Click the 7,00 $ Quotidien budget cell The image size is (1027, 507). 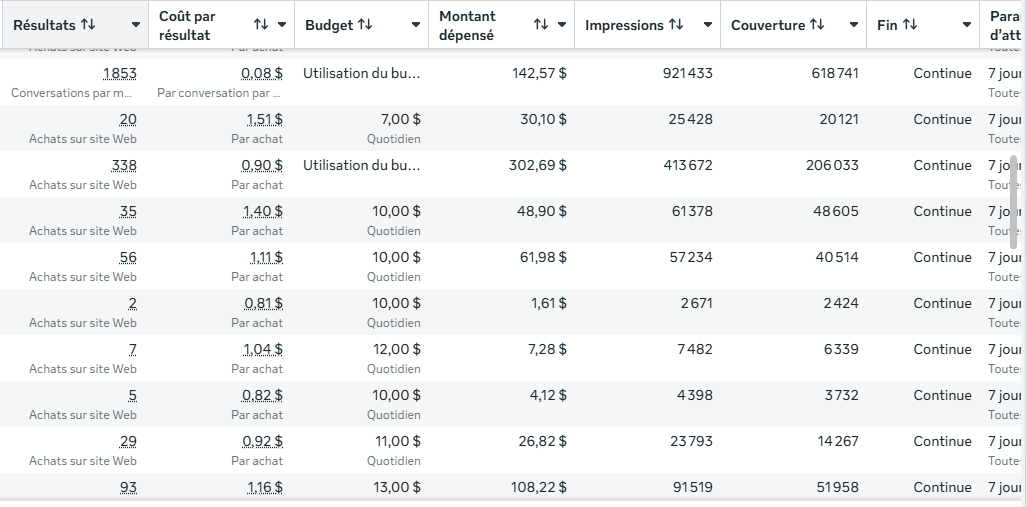(x=362, y=128)
